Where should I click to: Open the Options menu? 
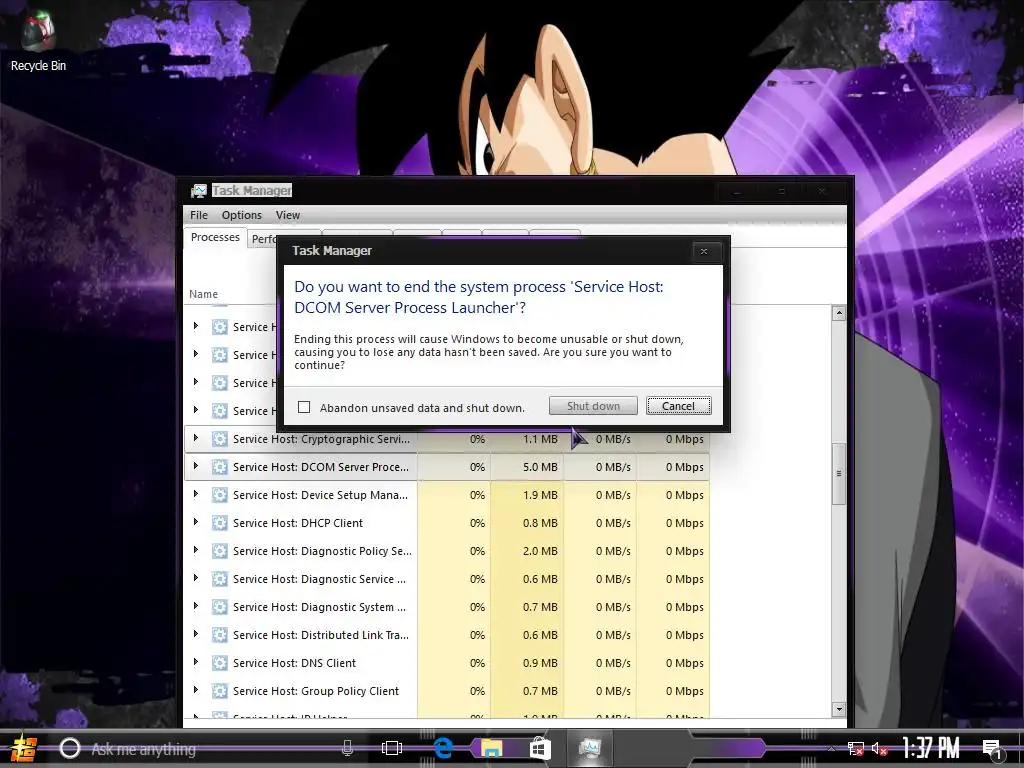(x=242, y=215)
